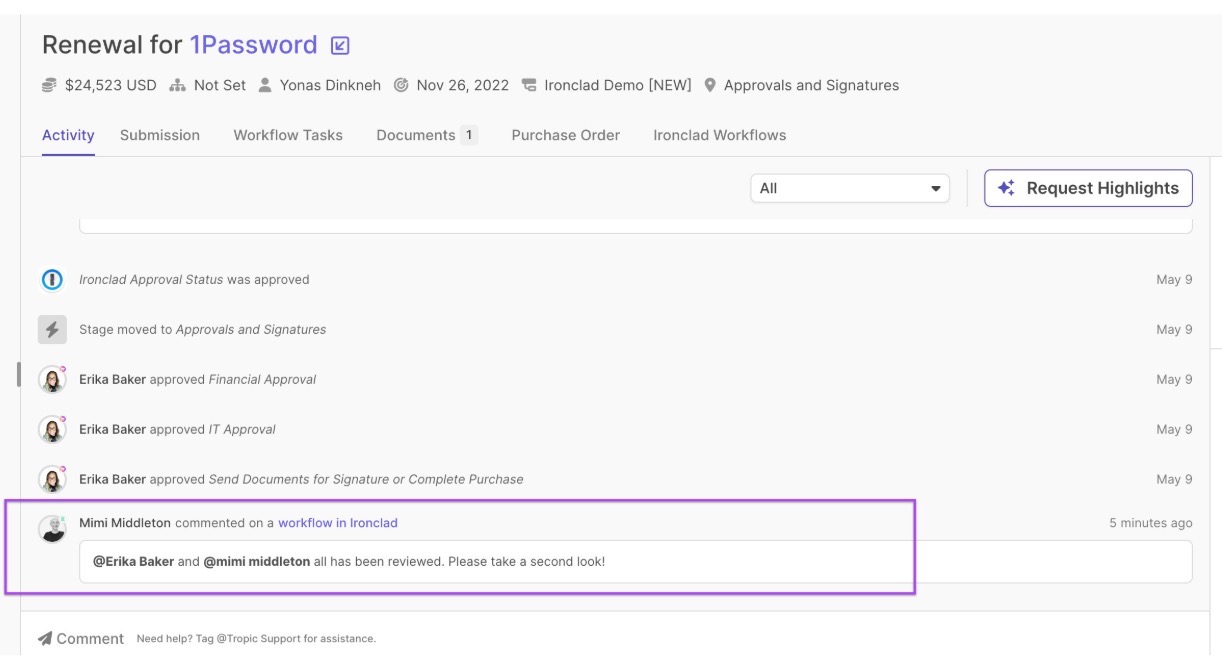Screen dimensions: 1222x660
Task: Click the comment text box with review message
Action: point(636,562)
